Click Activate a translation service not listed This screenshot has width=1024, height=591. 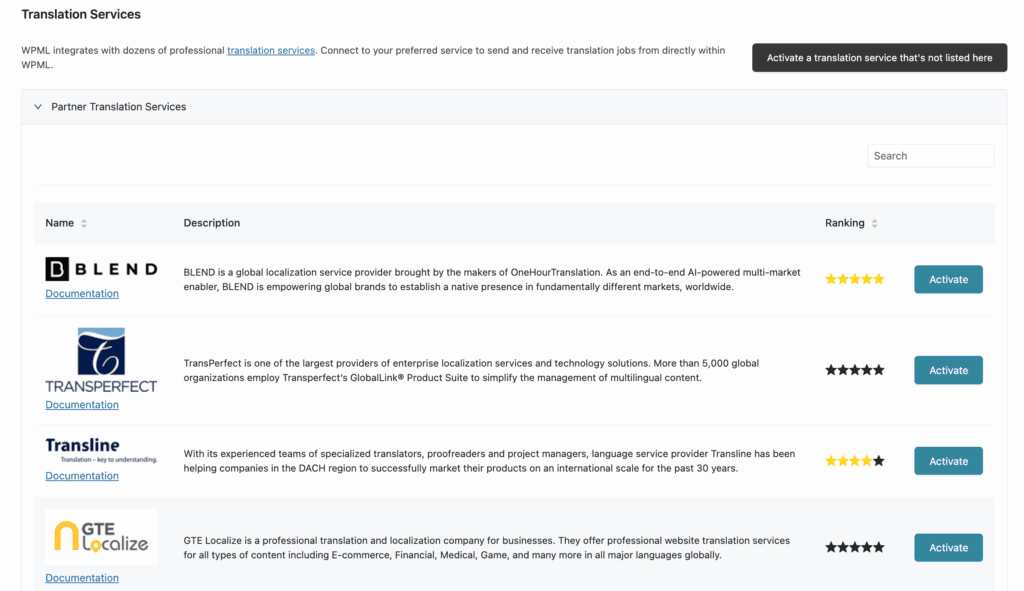[x=879, y=57]
